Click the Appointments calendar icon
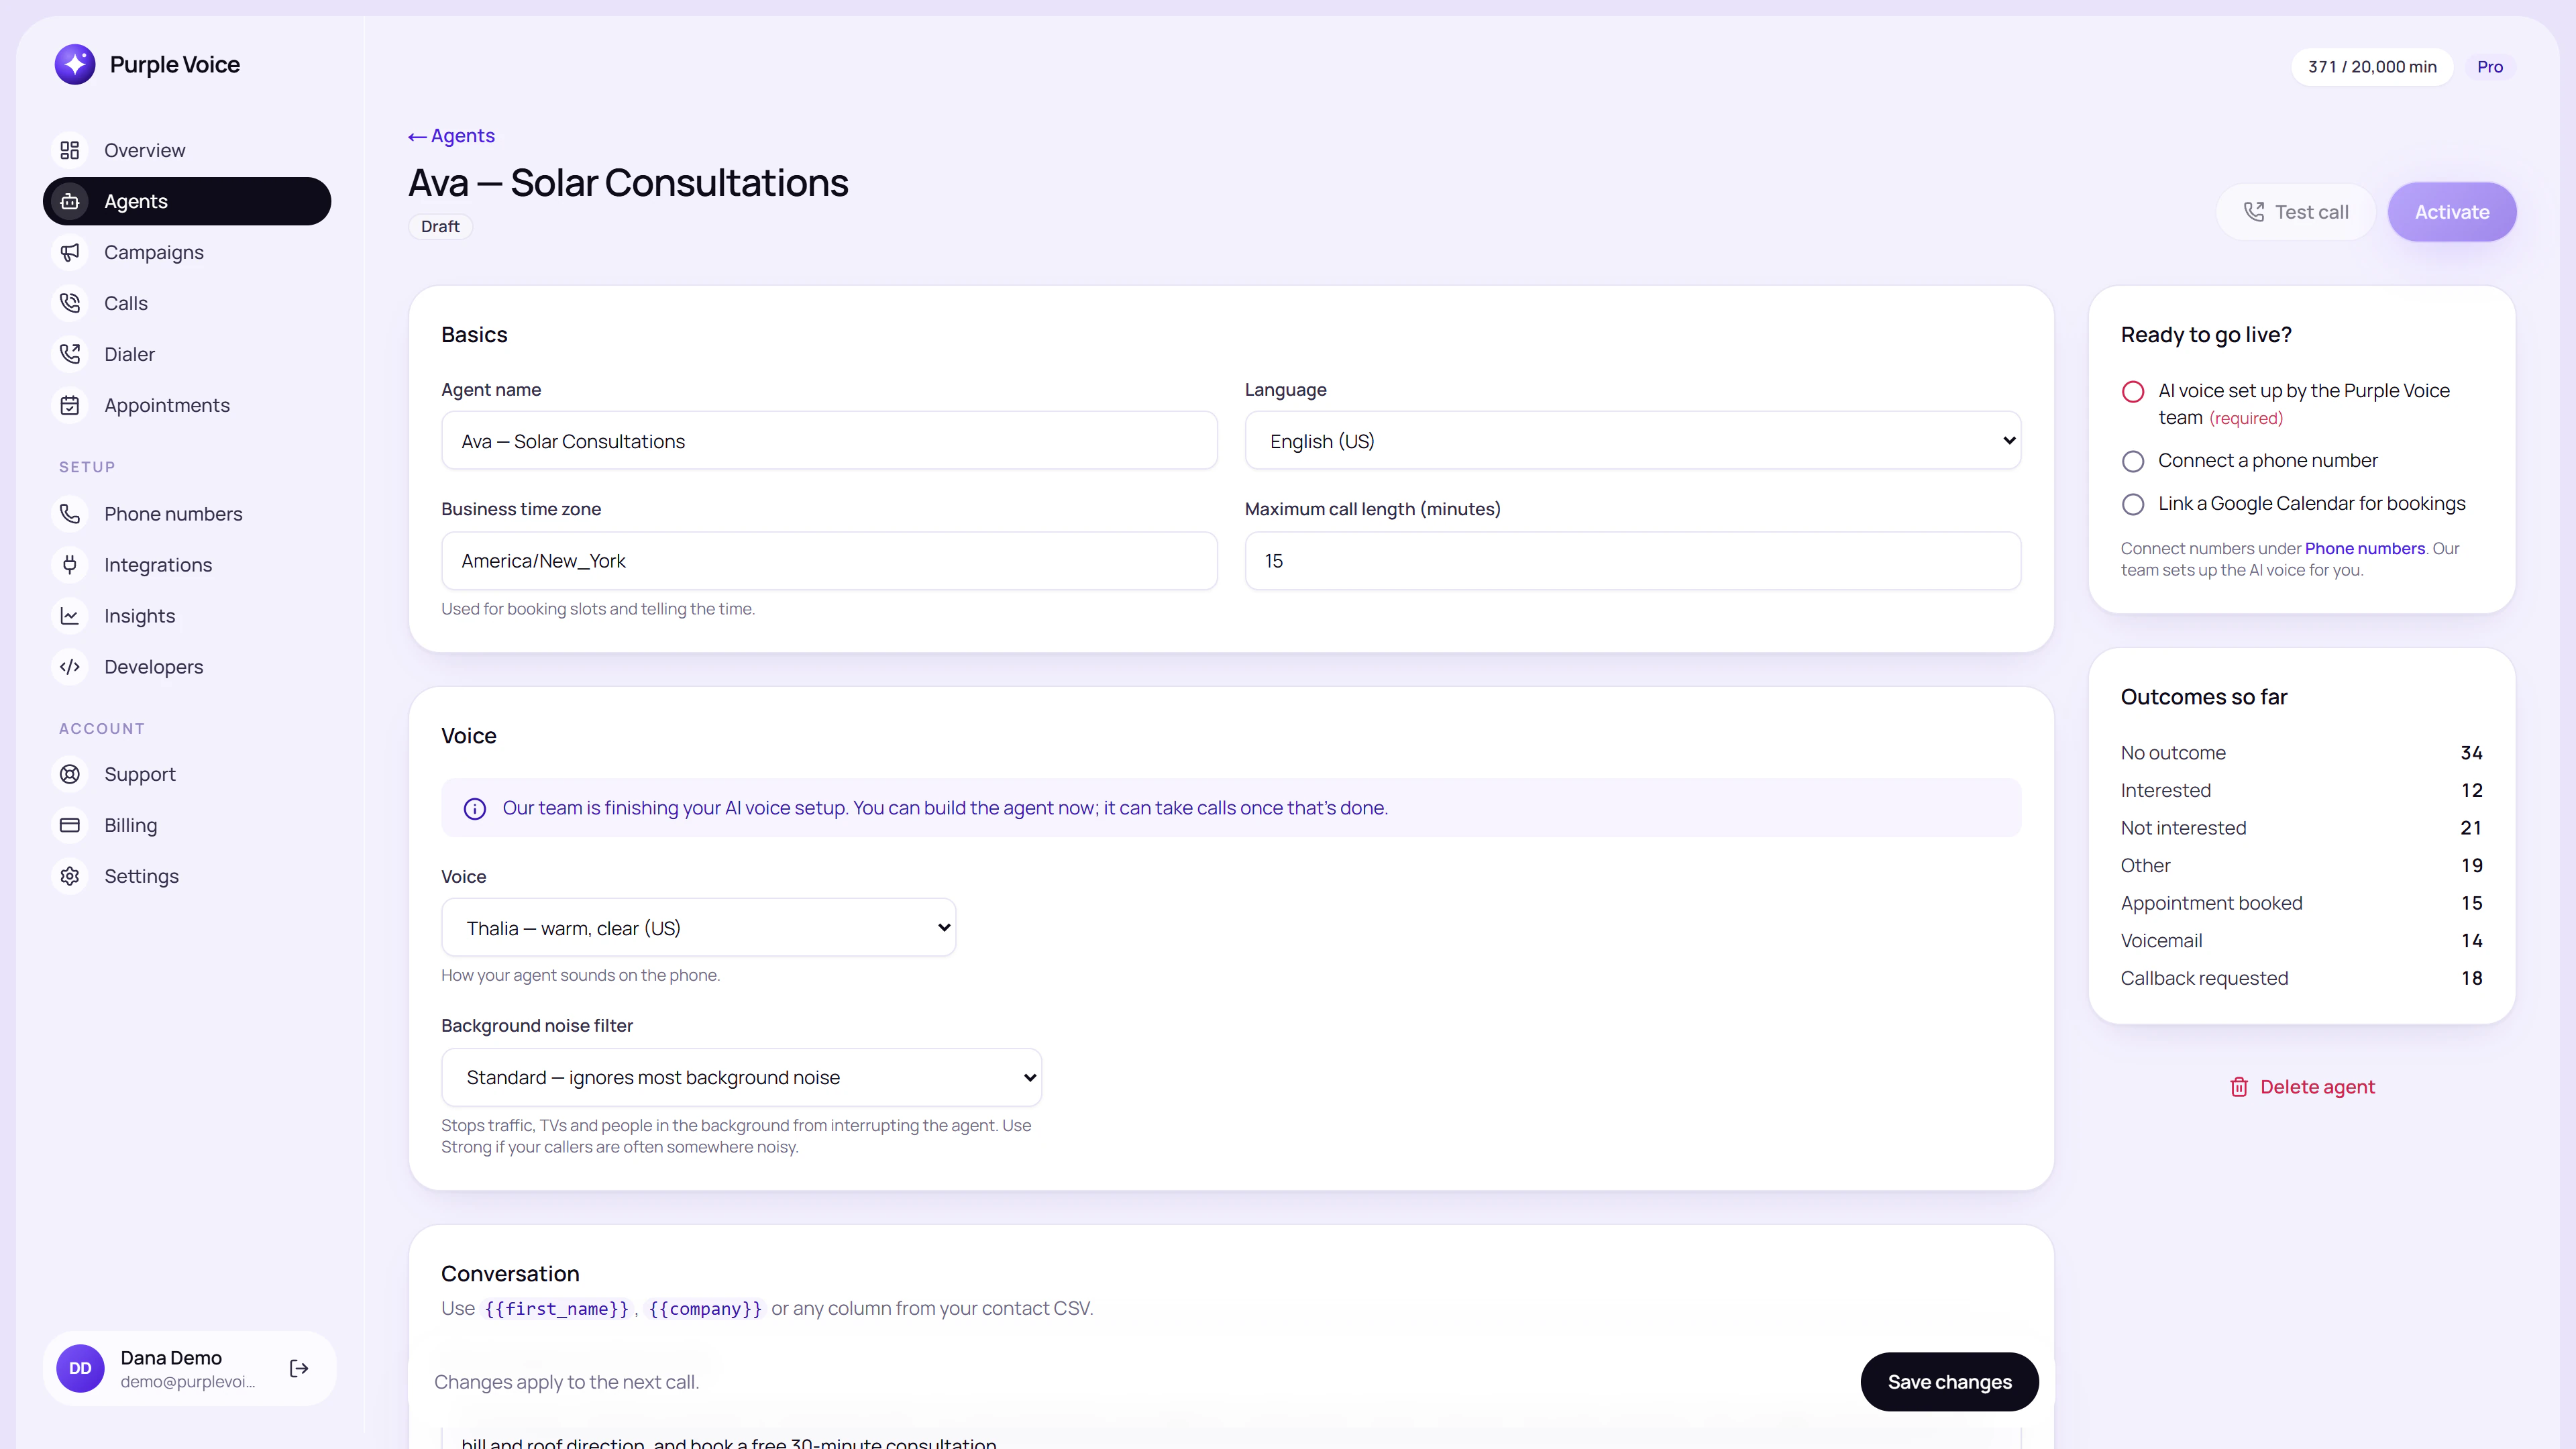 (x=70, y=405)
